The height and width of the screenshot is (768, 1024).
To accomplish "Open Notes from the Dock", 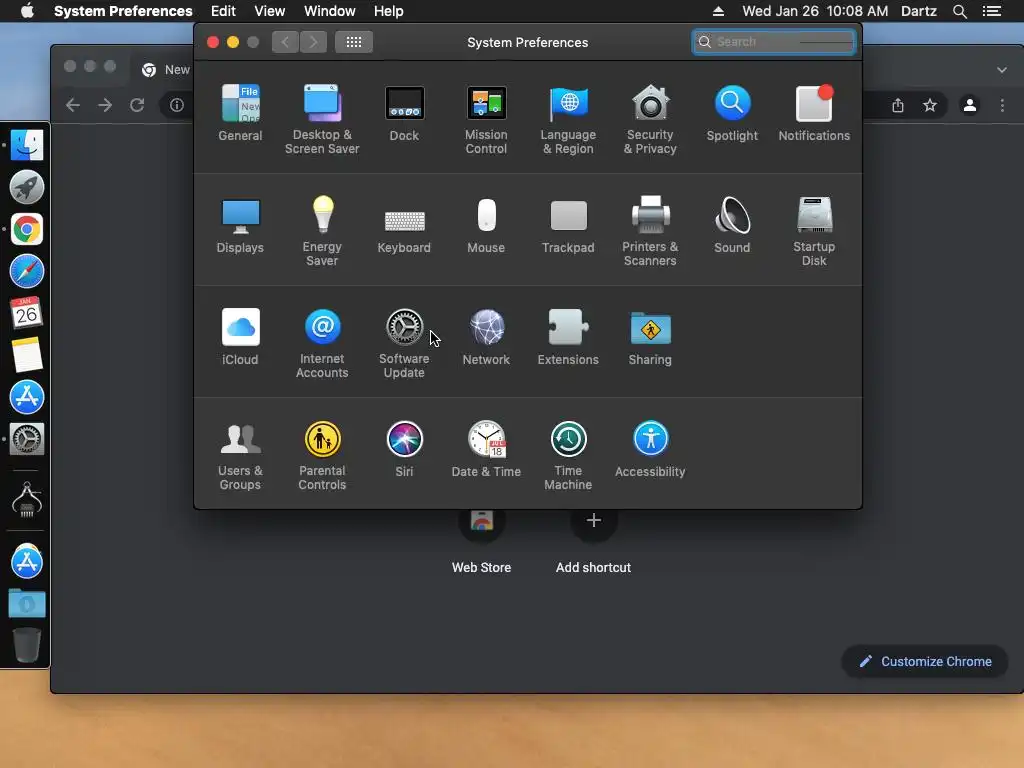I will (x=27, y=355).
